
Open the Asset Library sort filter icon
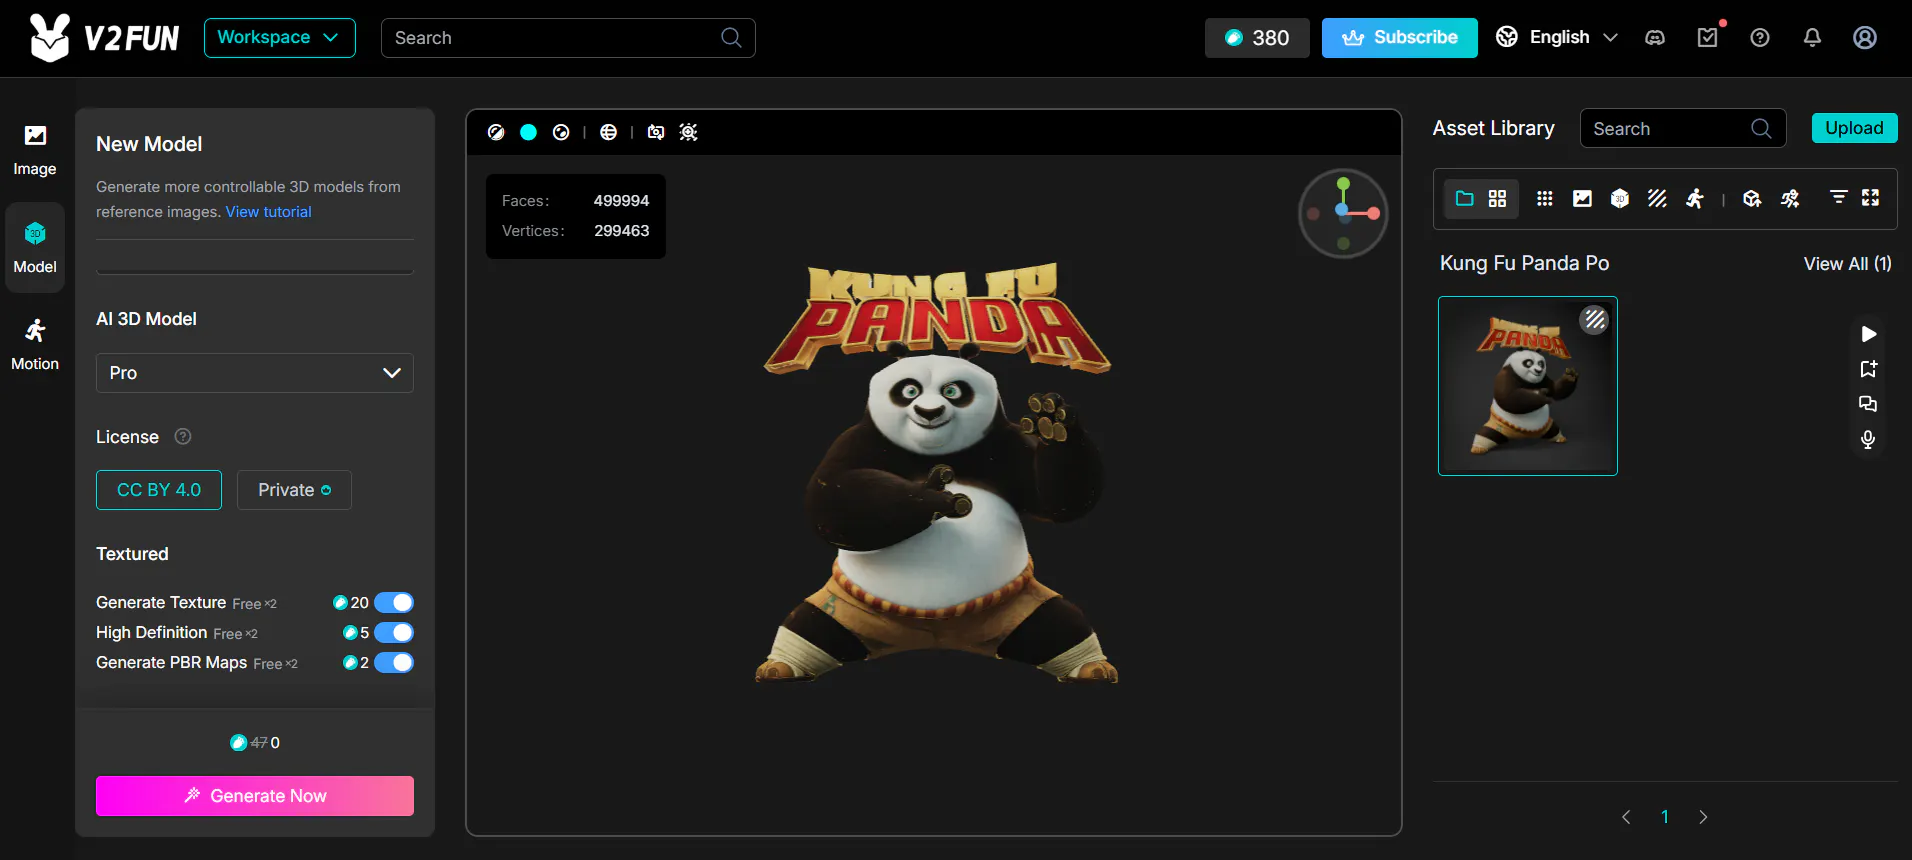click(x=1838, y=197)
